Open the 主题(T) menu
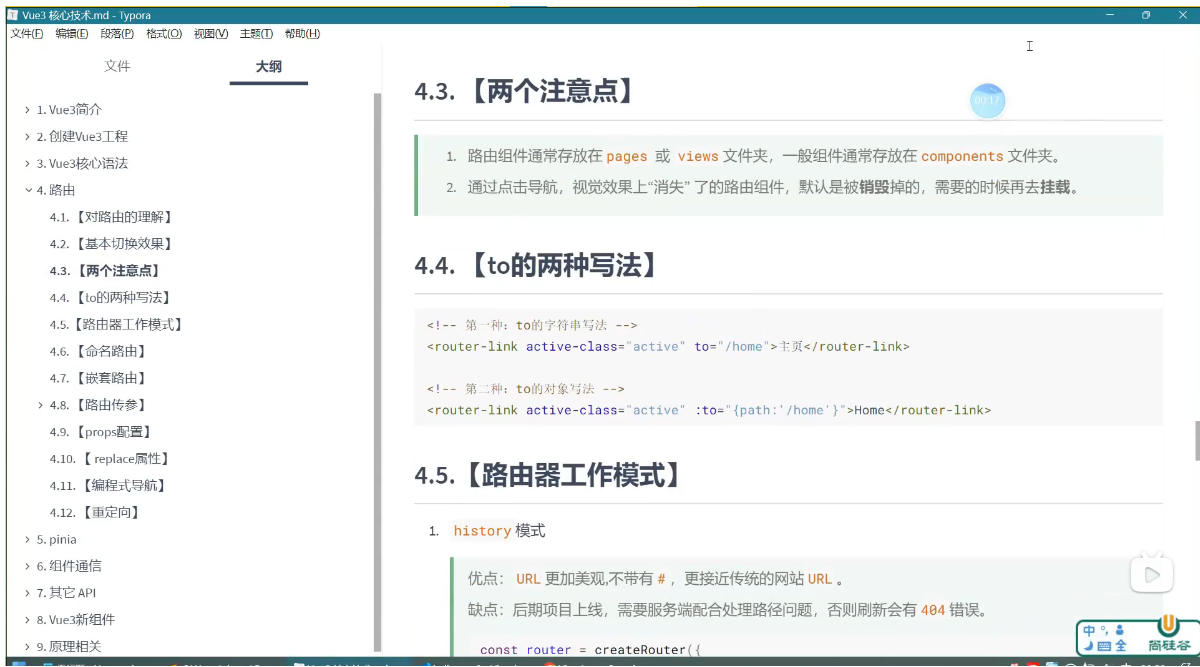Image resolution: width=1200 pixels, height=667 pixels. point(256,33)
